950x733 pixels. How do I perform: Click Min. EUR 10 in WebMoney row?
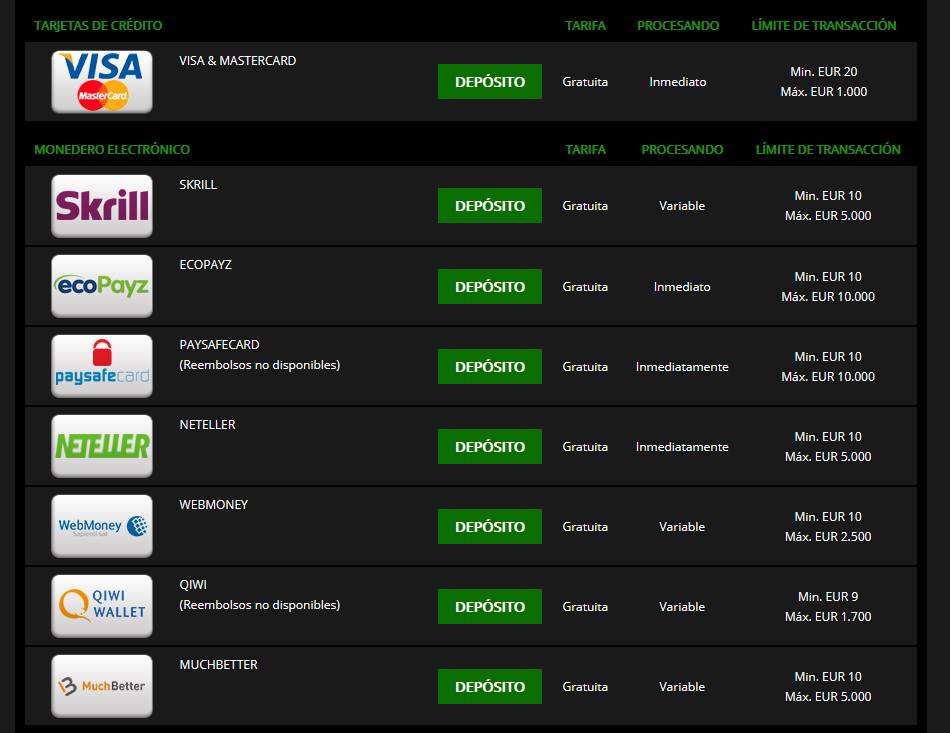tap(828, 517)
